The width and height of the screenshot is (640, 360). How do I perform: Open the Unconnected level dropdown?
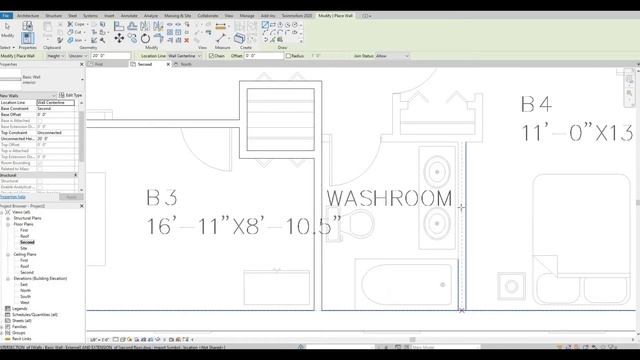(78, 56)
